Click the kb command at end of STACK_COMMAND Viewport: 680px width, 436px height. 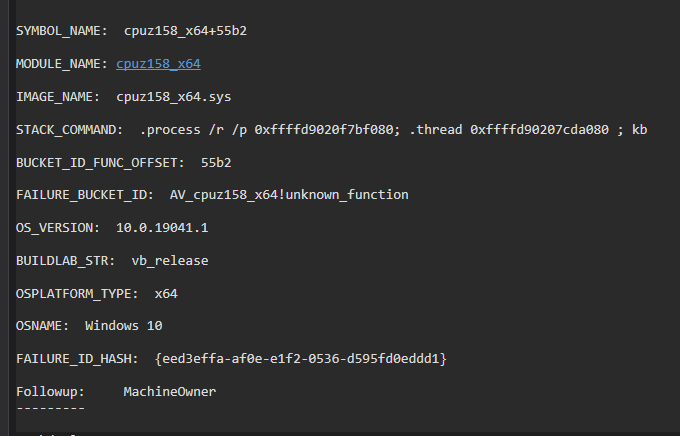coord(639,130)
